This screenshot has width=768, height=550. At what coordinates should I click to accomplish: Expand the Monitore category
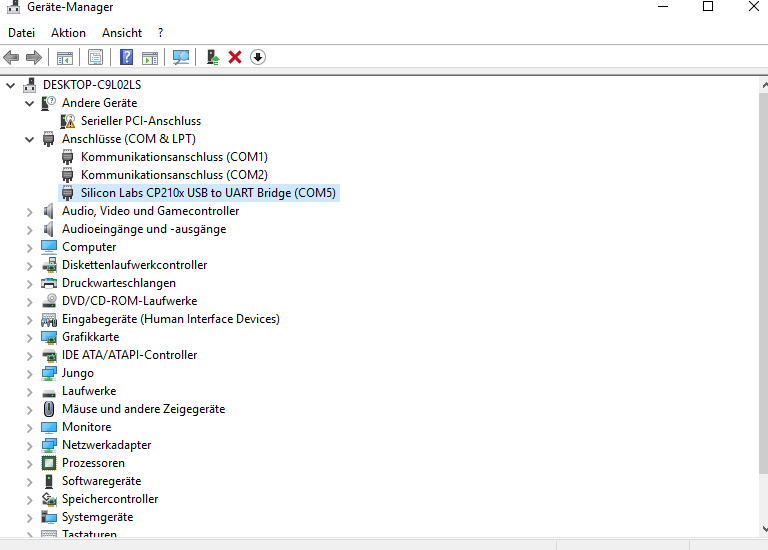[x=29, y=428]
